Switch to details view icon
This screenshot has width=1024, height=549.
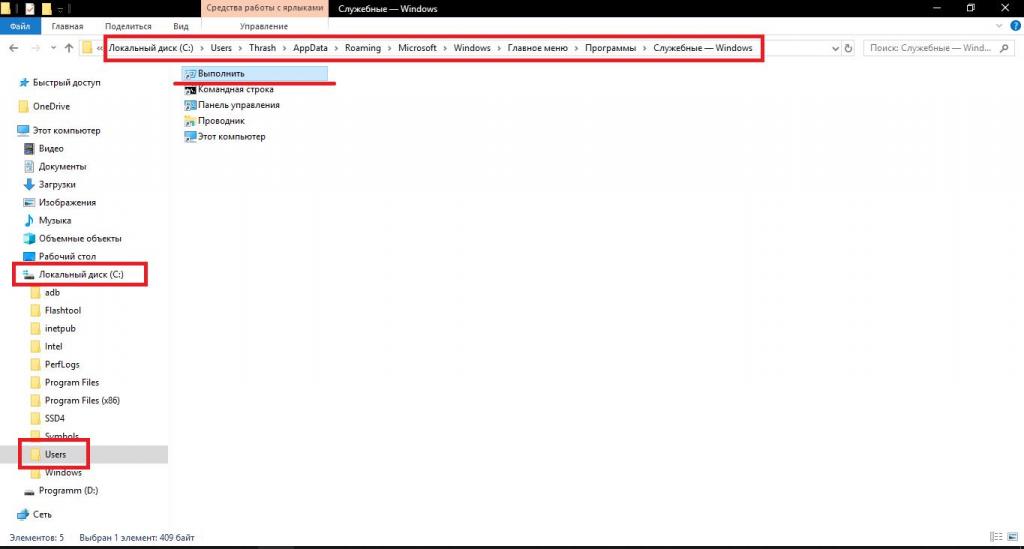pos(997,537)
